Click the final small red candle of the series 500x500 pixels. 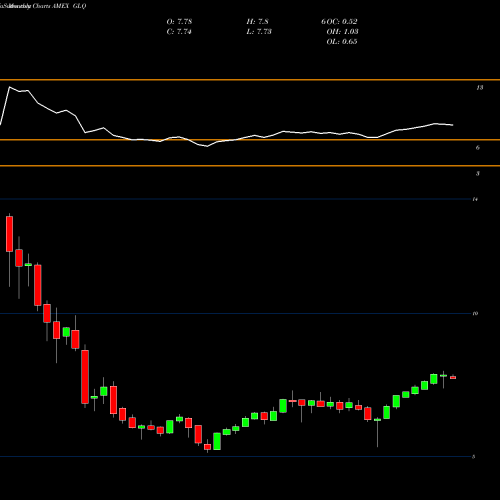[x=453, y=377]
